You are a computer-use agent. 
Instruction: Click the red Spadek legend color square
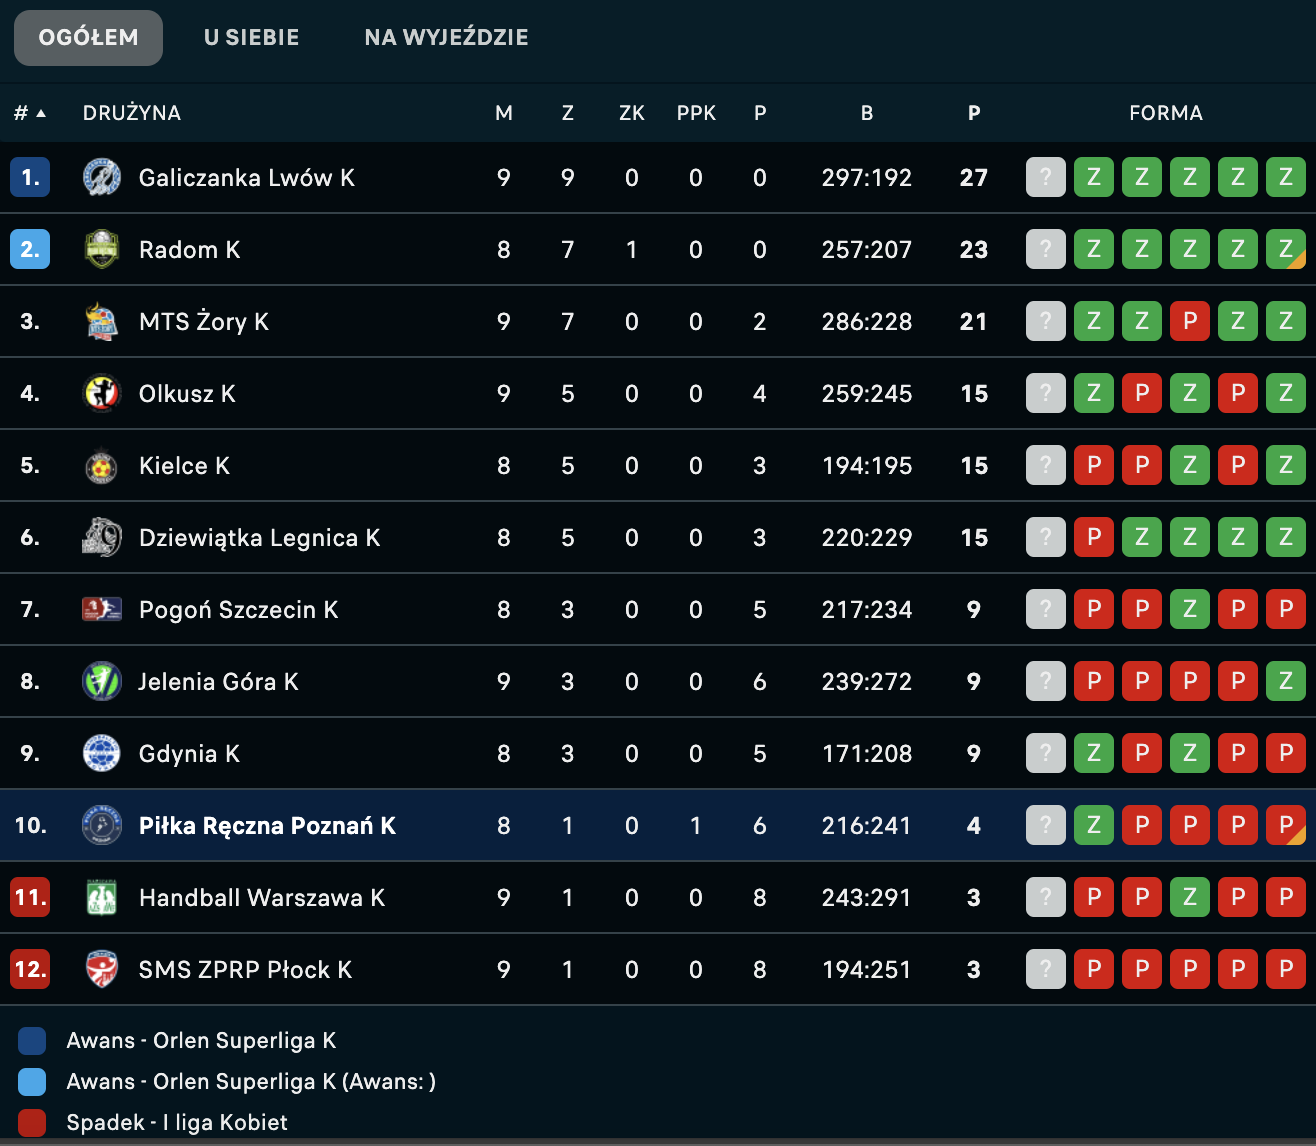[32, 1122]
